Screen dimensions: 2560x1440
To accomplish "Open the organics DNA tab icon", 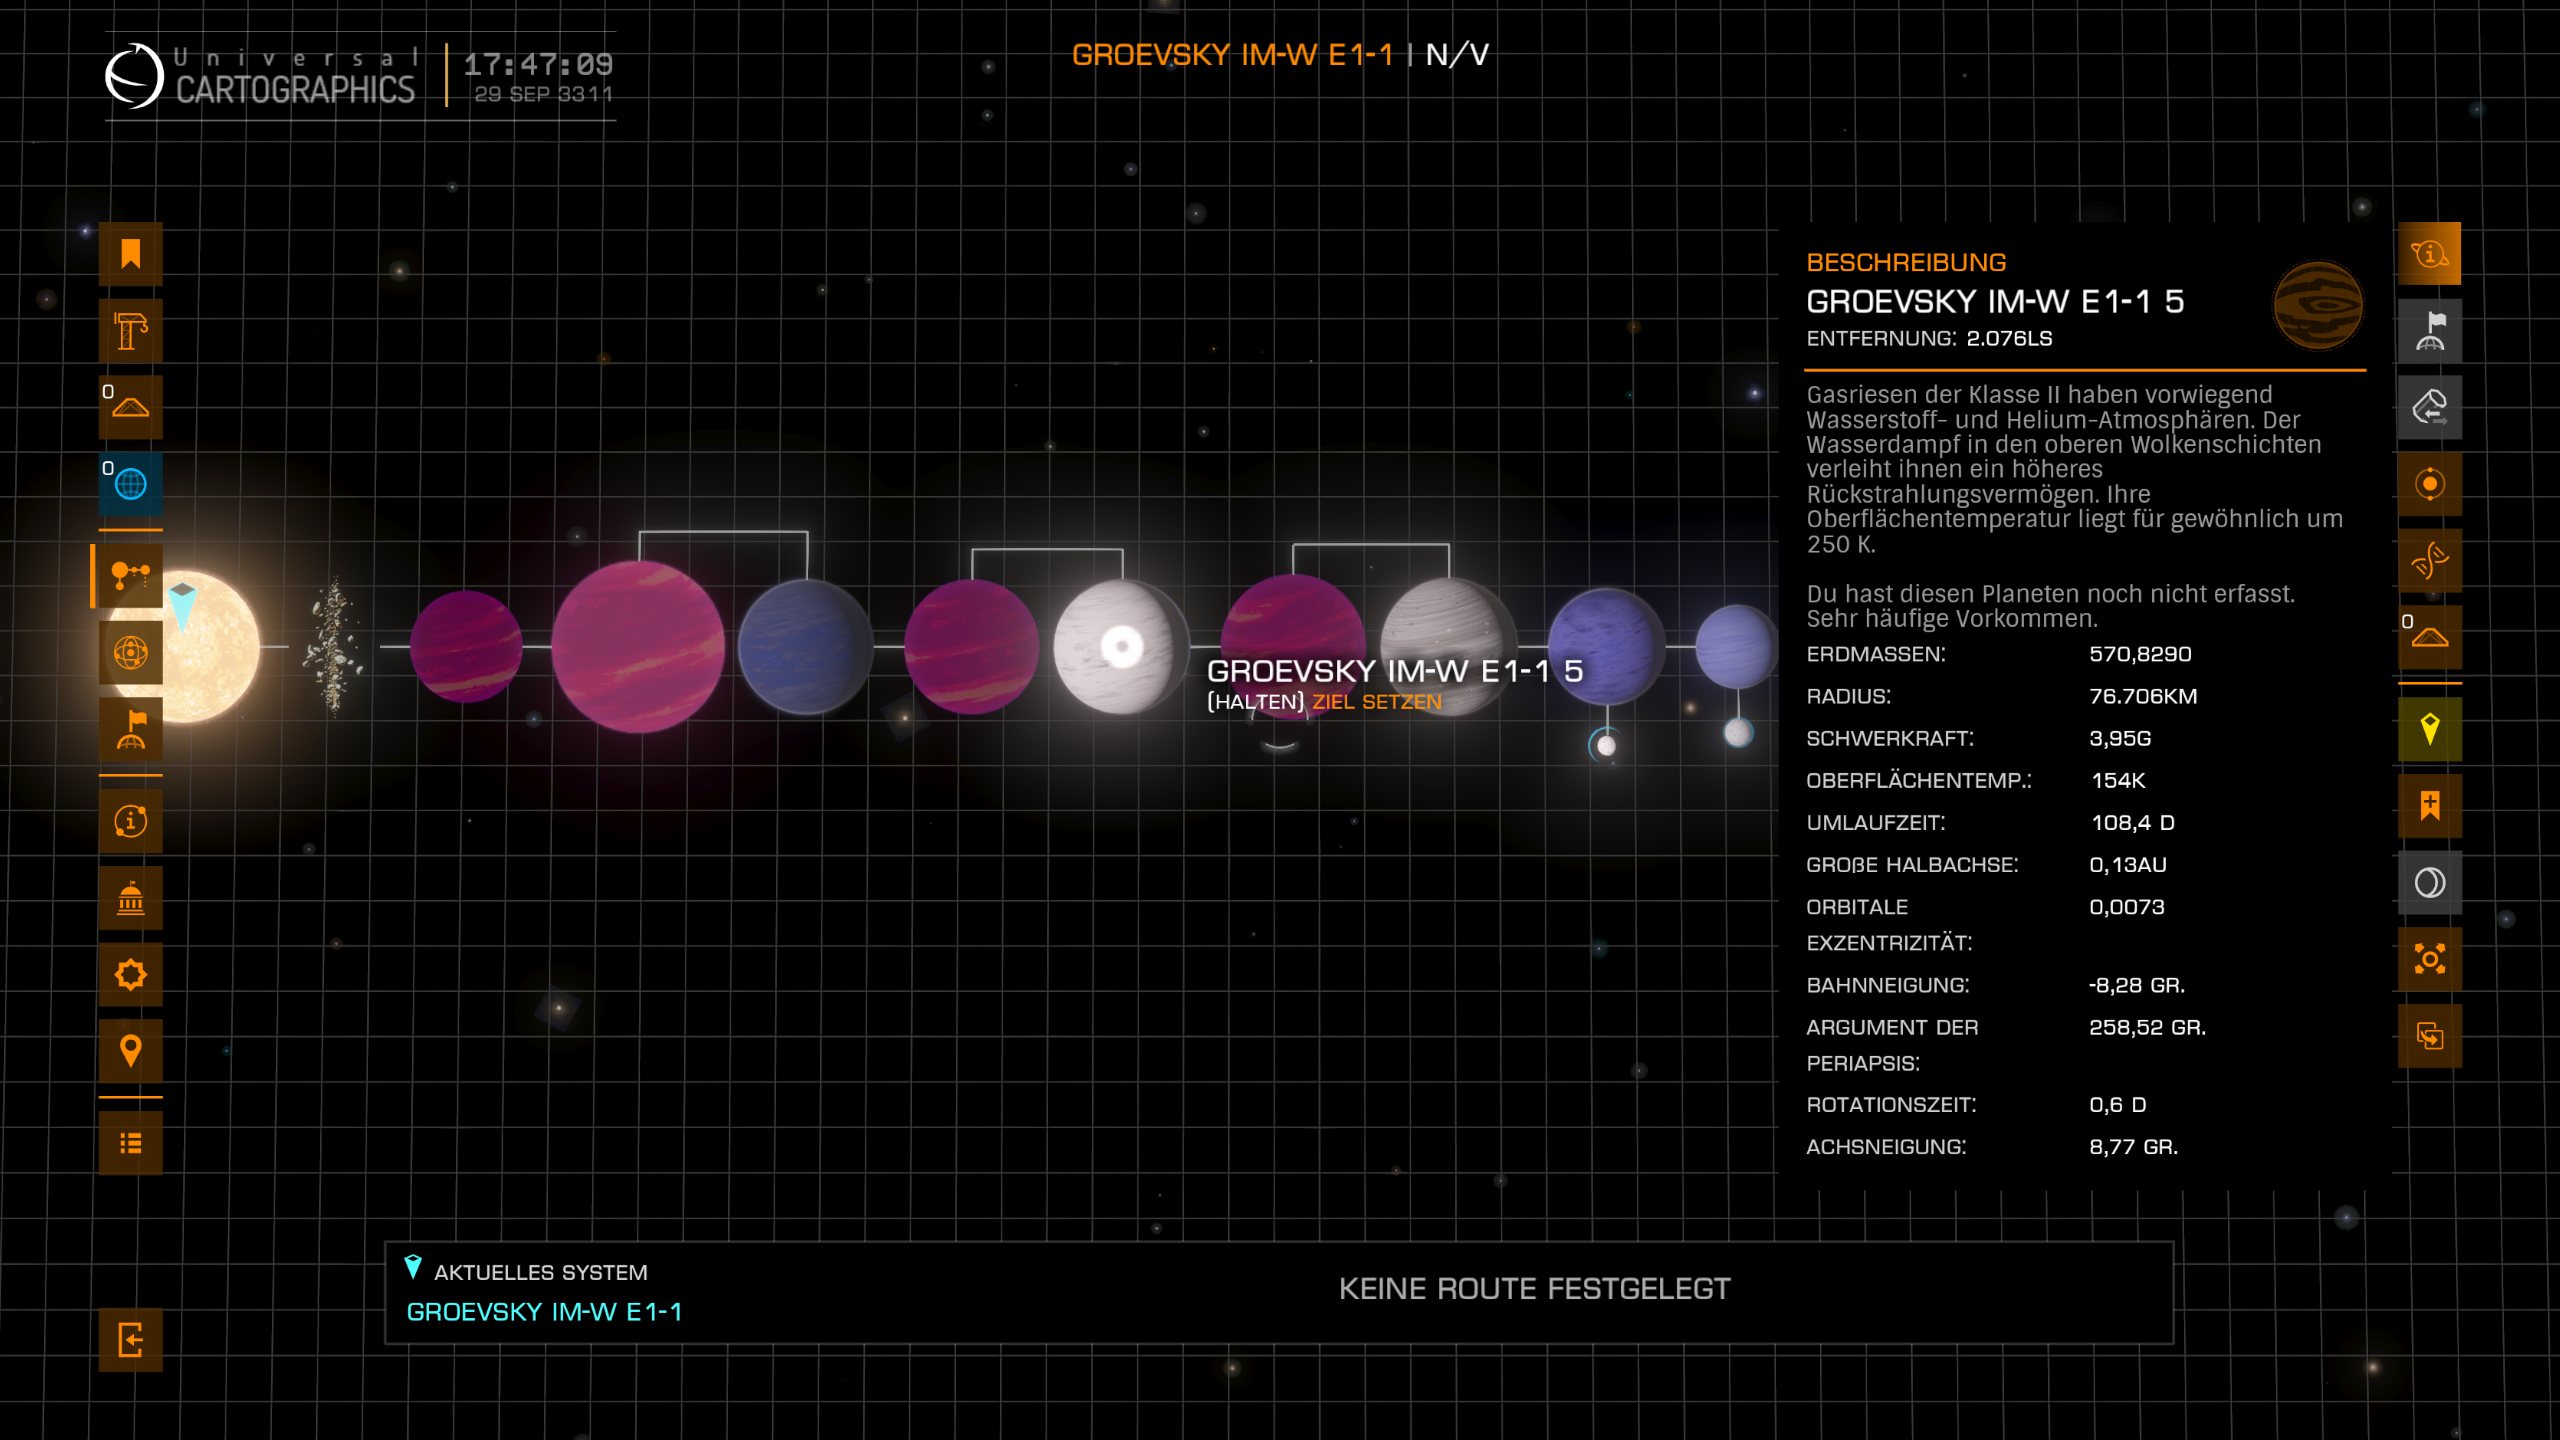I will [x=2429, y=560].
